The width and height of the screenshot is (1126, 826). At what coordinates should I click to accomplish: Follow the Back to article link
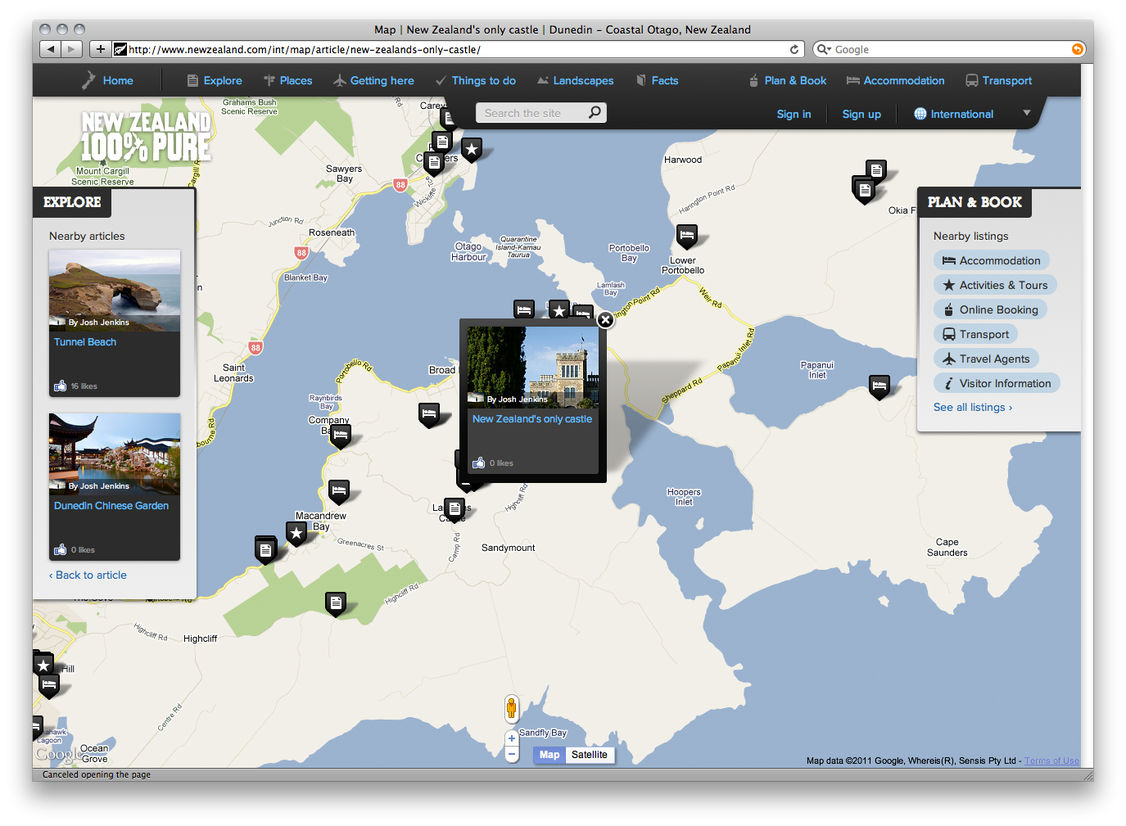click(88, 575)
